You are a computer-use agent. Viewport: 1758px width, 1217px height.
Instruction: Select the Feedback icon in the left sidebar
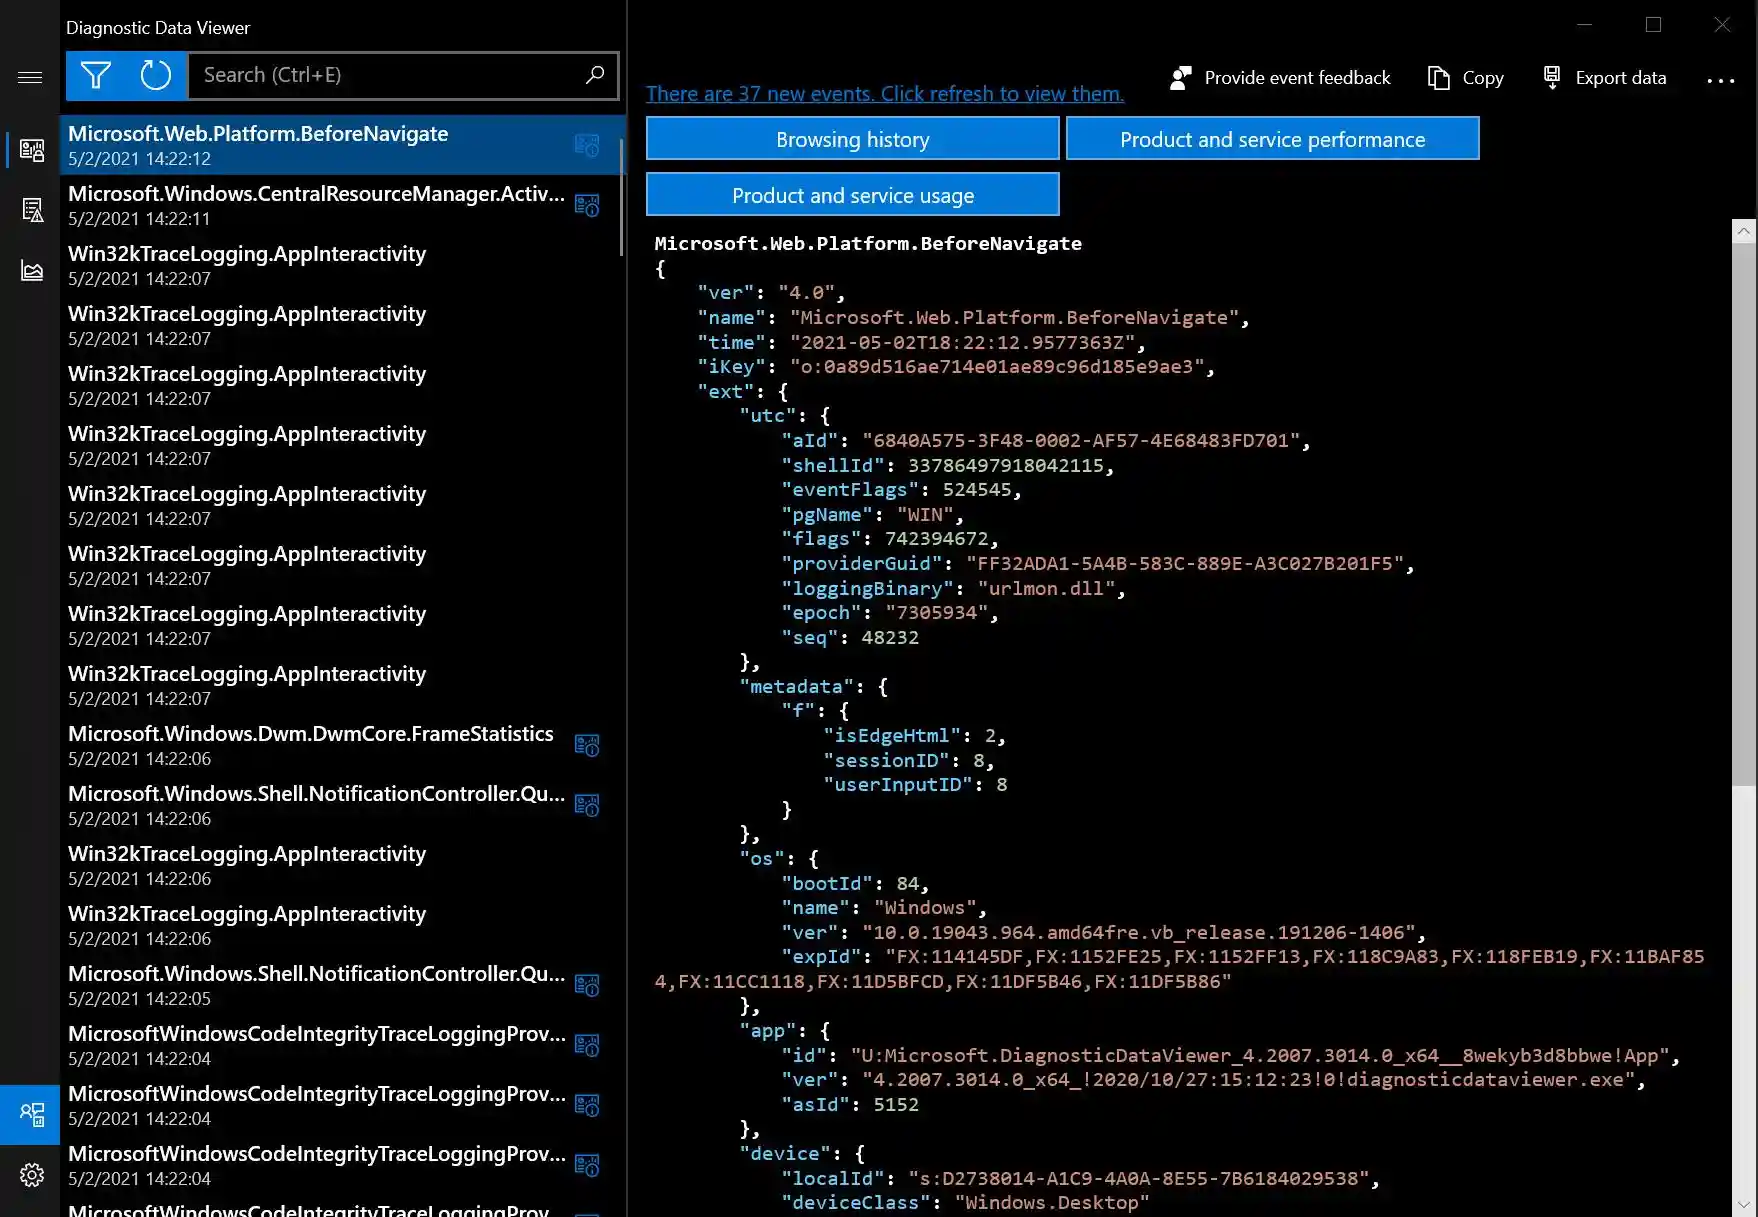30,1114
